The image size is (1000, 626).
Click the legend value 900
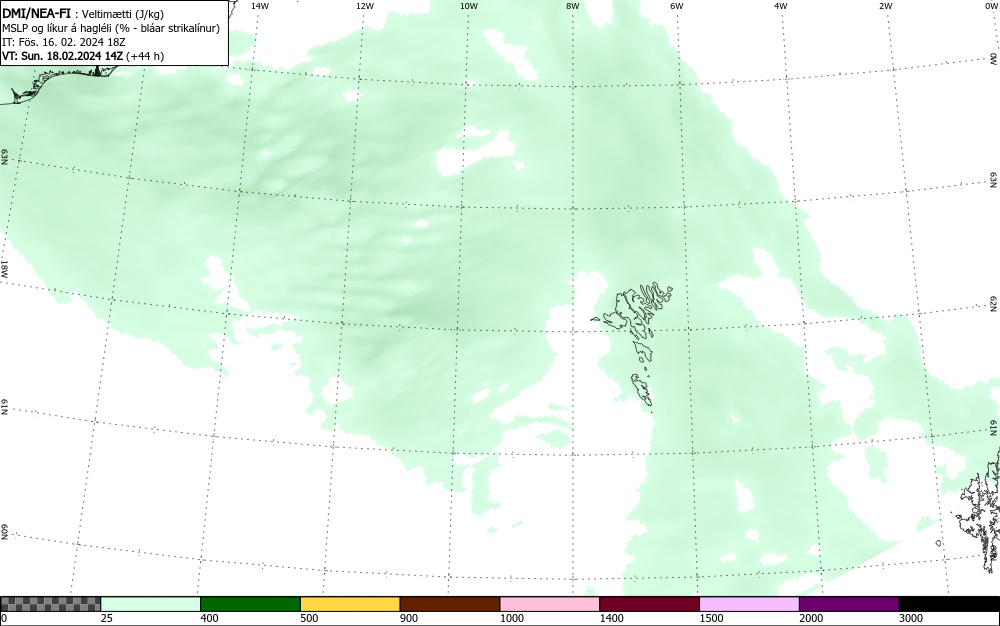409,618
